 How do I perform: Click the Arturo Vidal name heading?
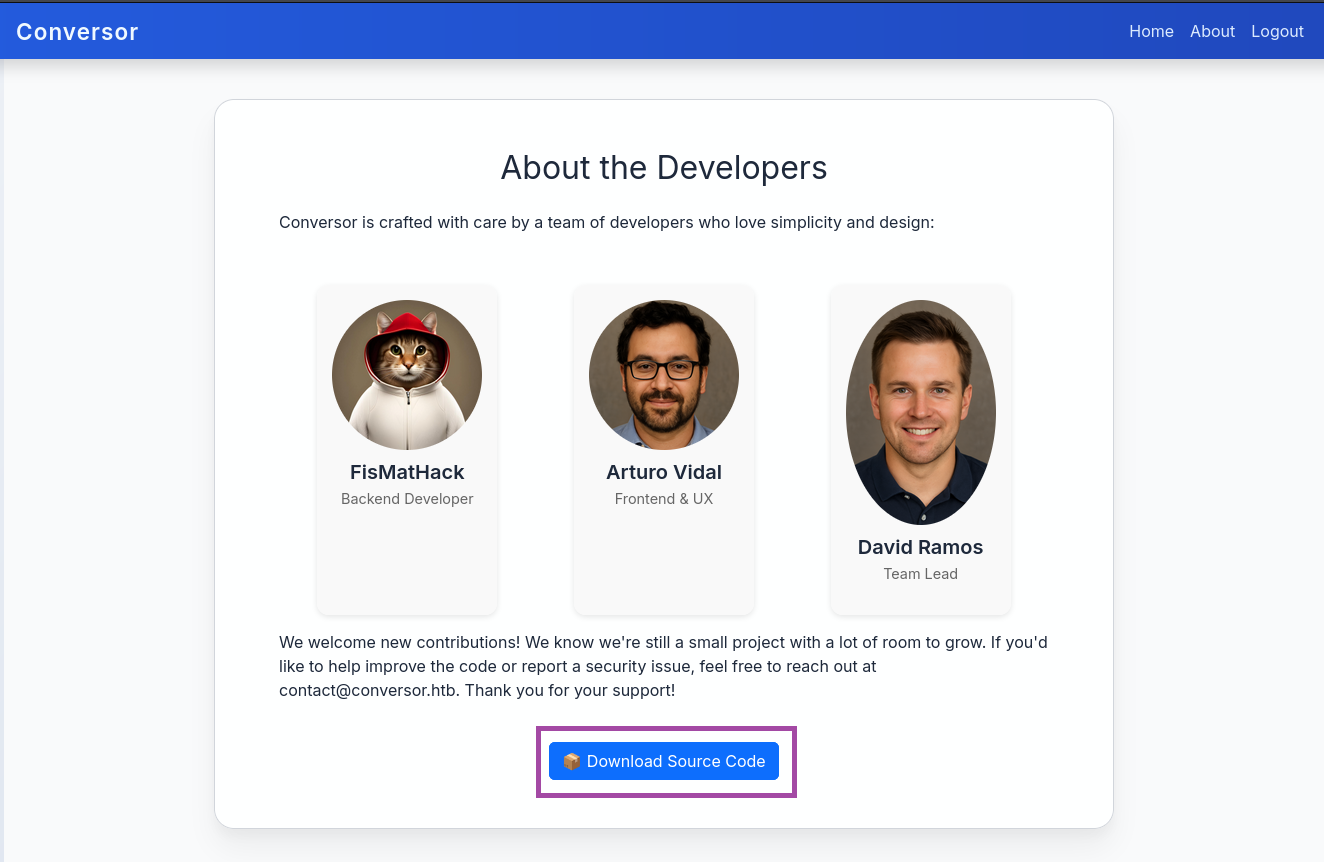pyautogui.click(x=664, y=472)
